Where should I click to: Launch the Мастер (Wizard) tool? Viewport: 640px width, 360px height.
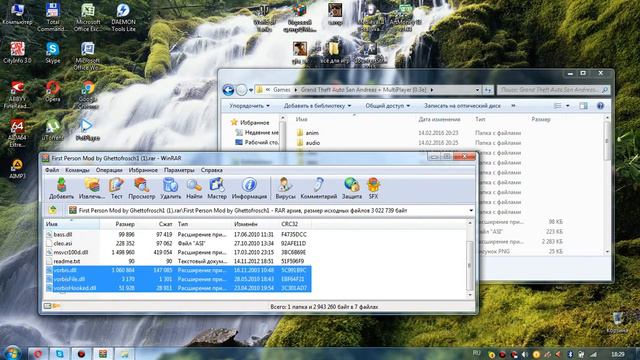(217, 188)
